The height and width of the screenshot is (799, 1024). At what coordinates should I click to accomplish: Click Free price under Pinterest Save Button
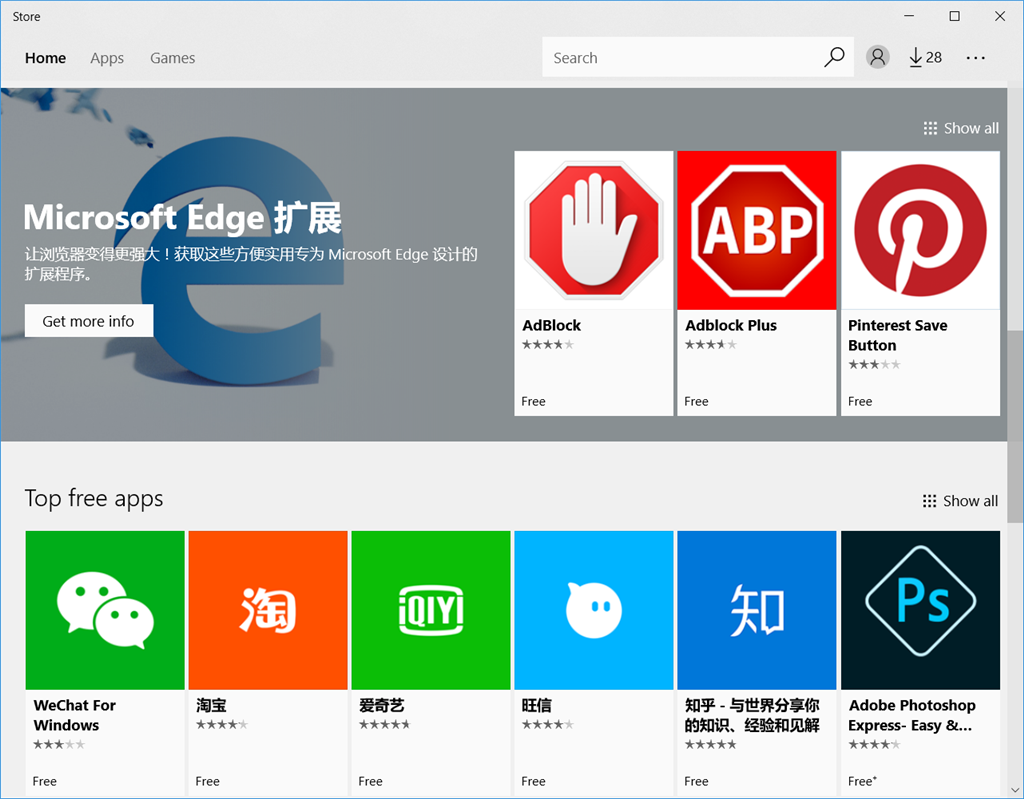point(860,401)
